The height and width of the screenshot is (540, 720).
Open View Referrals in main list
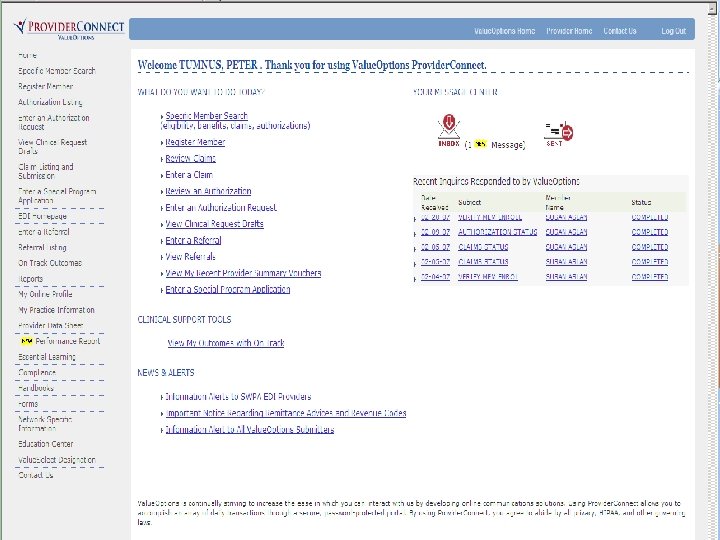pos(190,257)
